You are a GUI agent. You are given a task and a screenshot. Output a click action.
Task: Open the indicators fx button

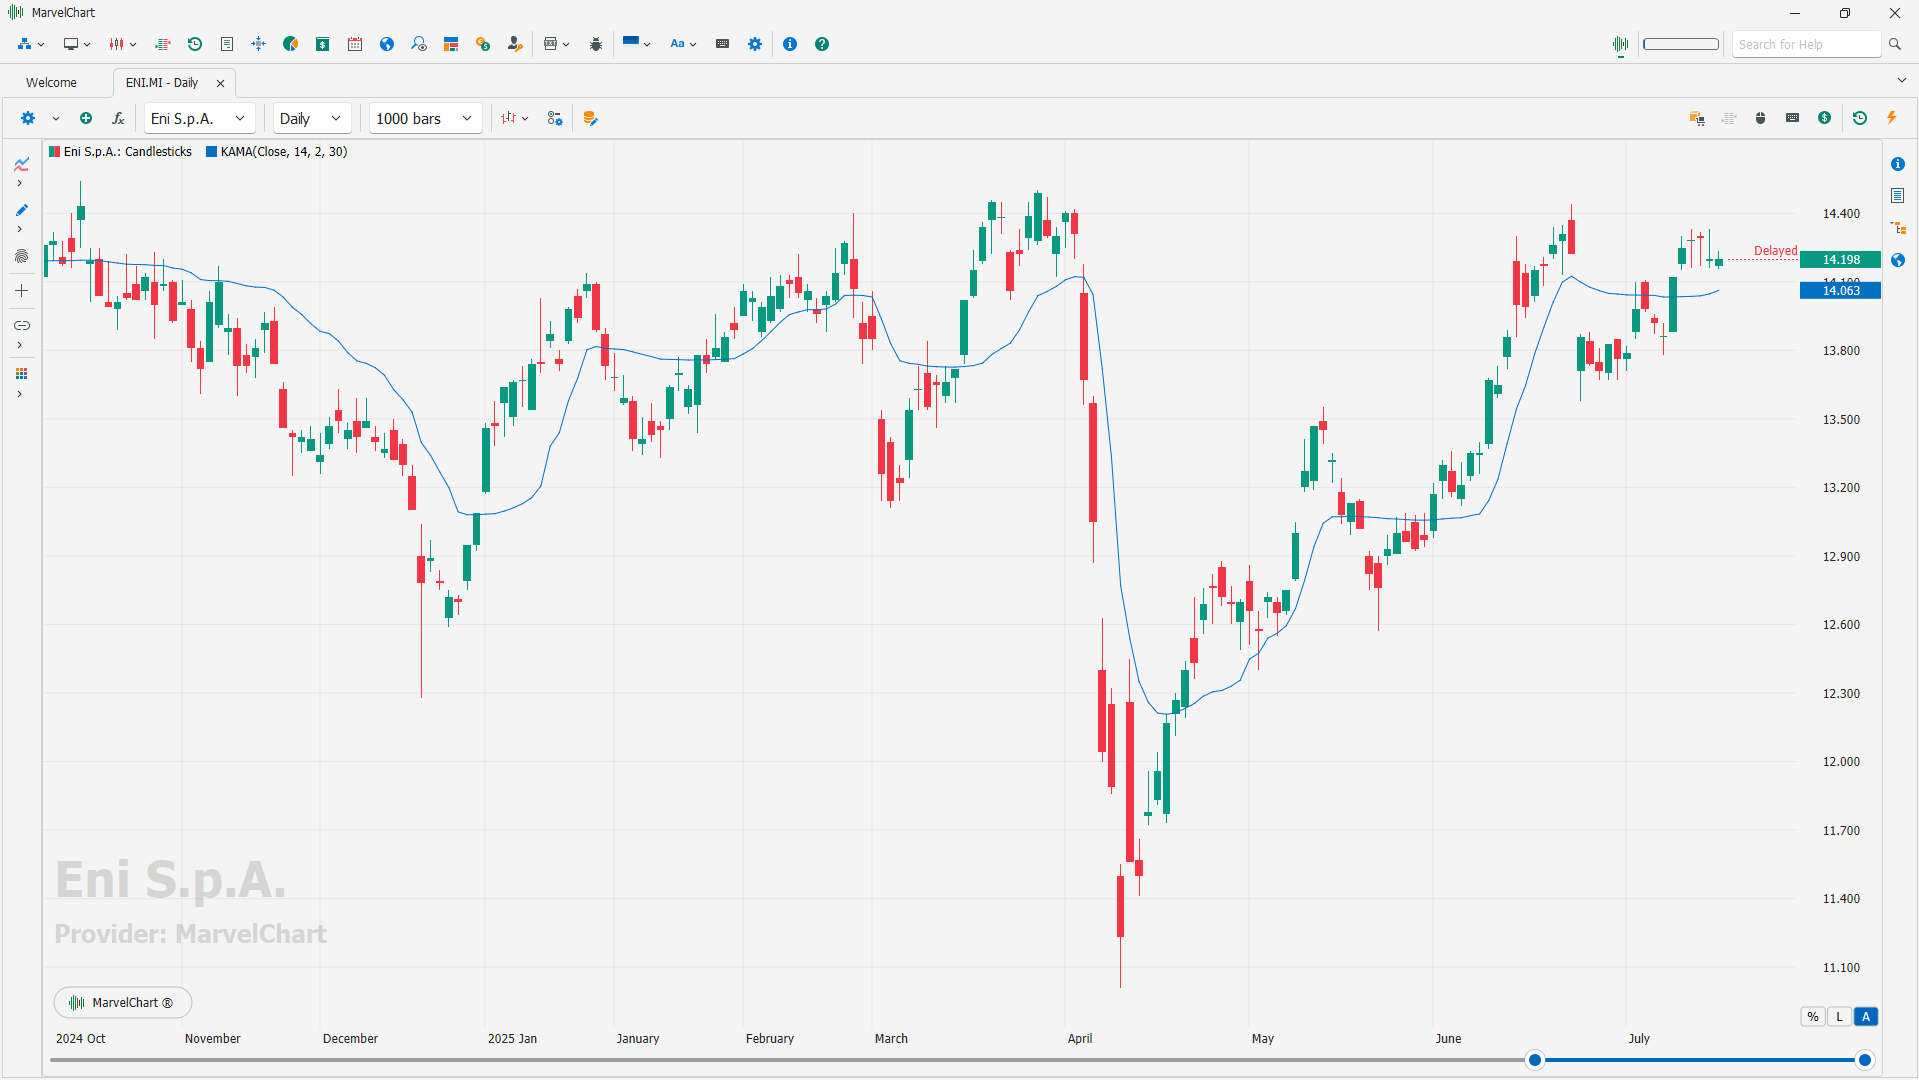point(118,118)
